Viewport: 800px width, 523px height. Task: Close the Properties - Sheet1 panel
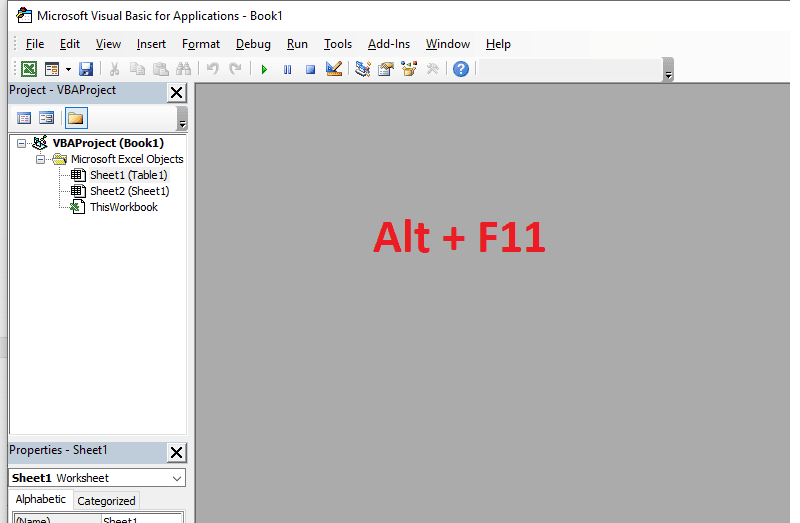pos(177,453)
